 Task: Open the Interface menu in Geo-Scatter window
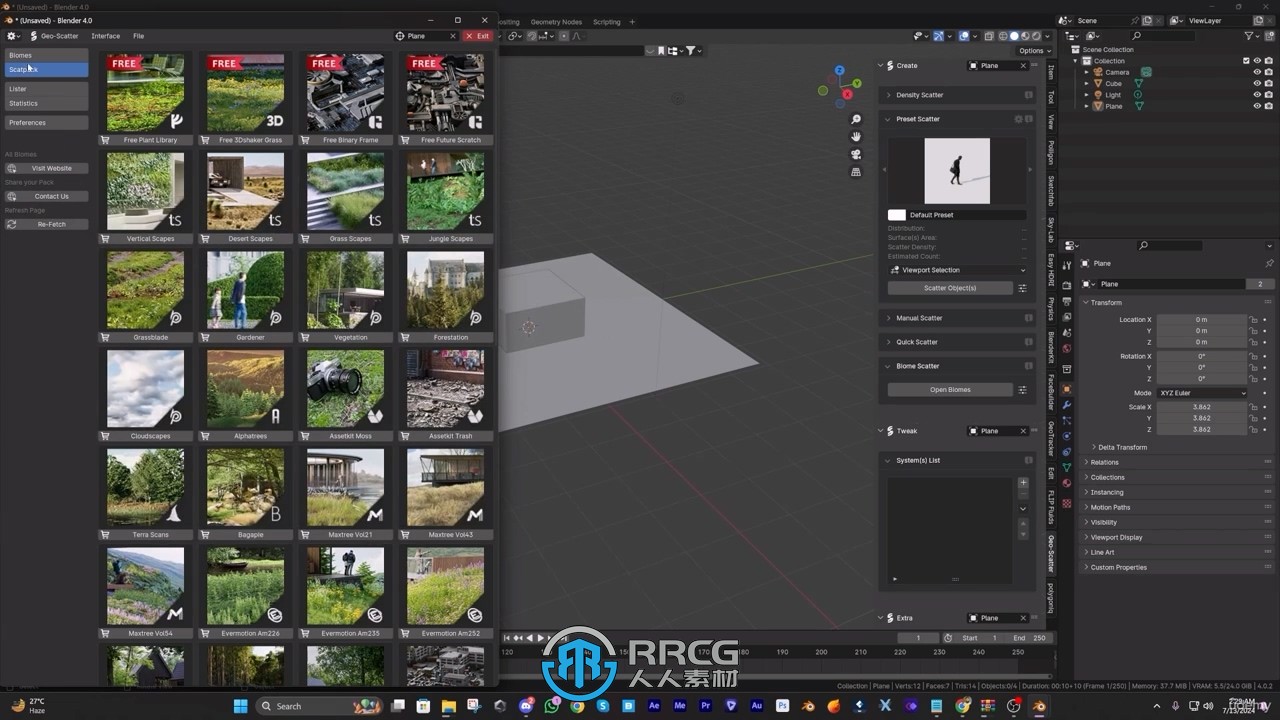tap(106, 36)
